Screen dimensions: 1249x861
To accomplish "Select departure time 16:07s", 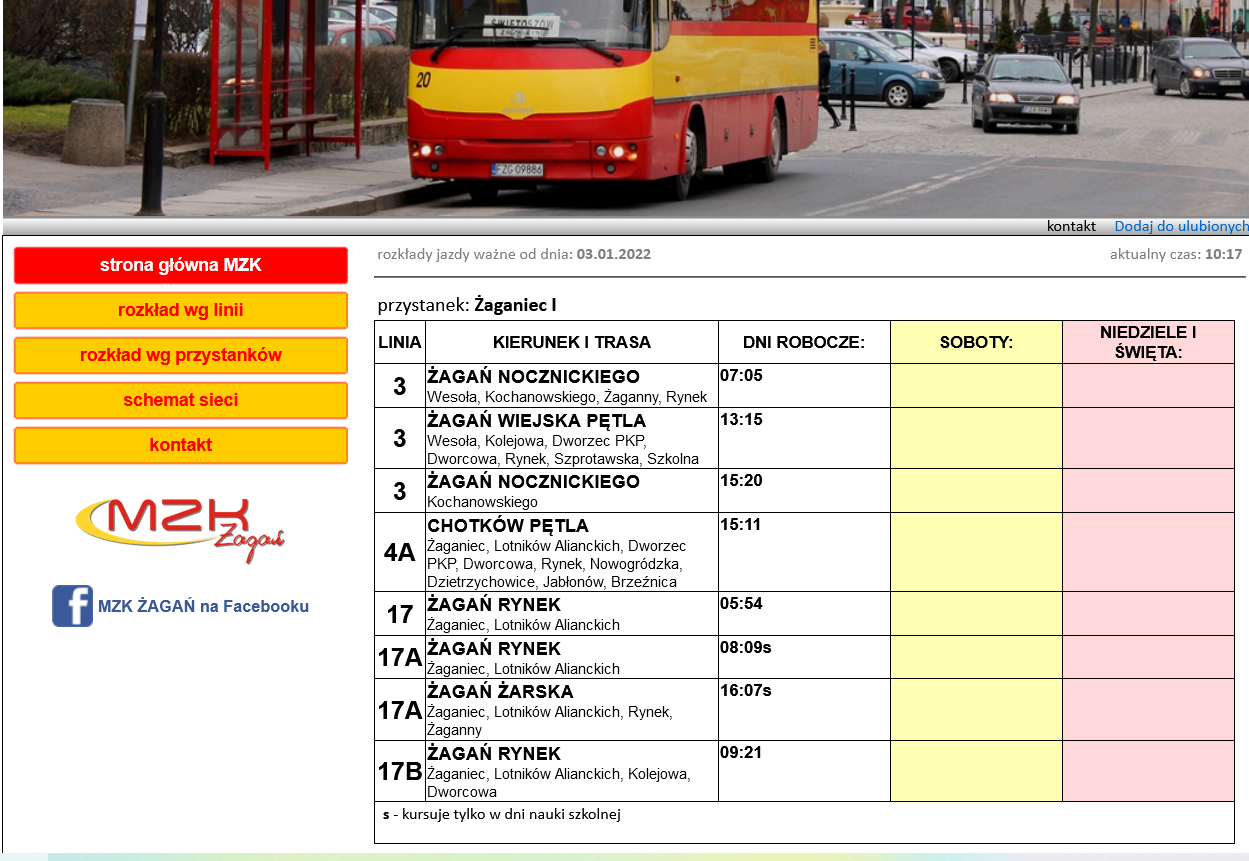I will point(746,691).
